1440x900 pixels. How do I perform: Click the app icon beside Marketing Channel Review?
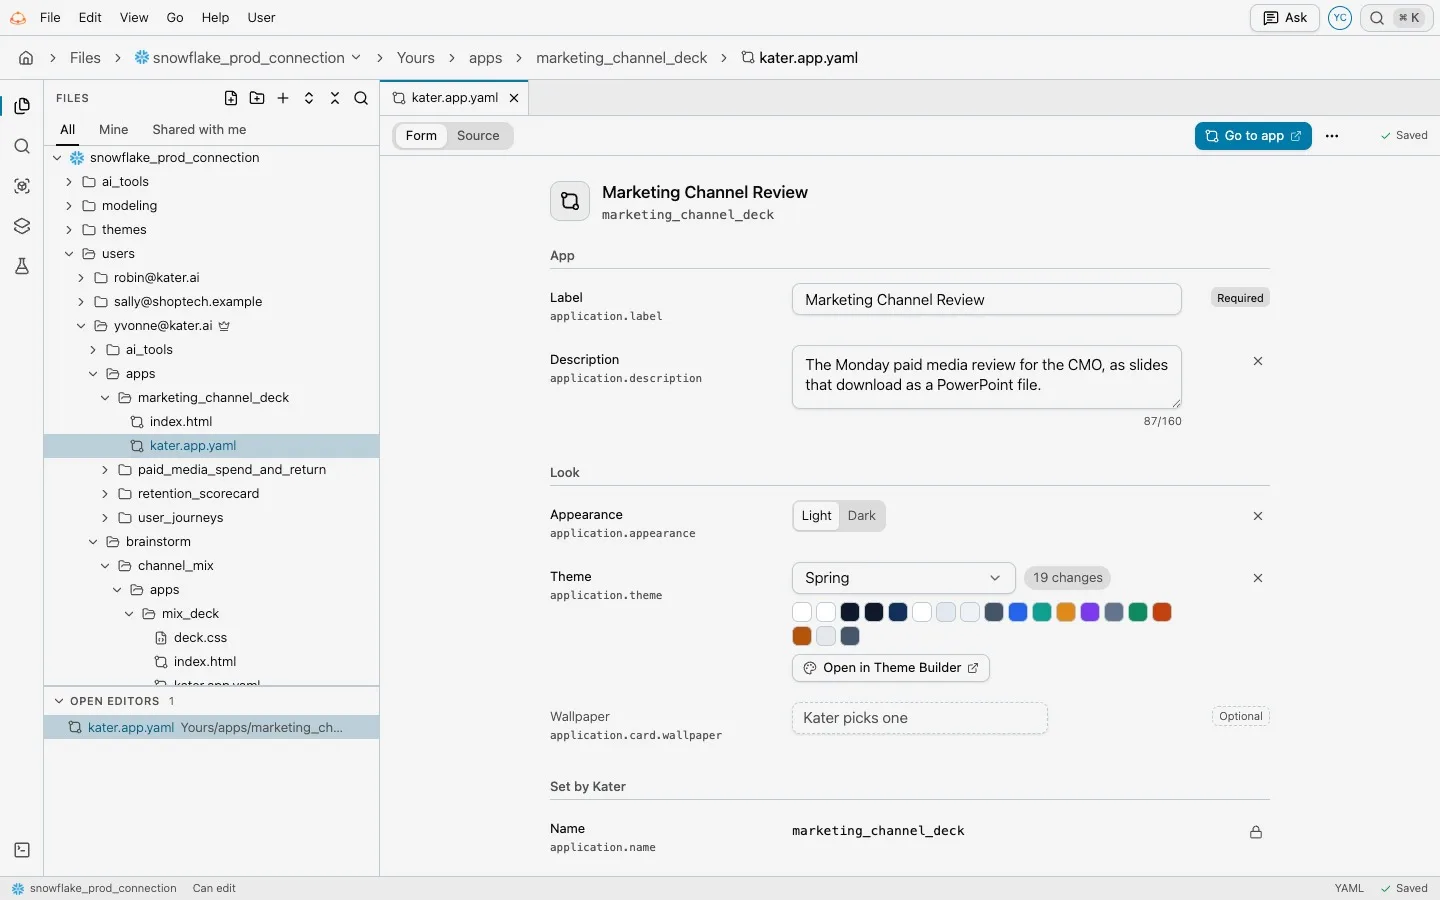coord(570,201)
